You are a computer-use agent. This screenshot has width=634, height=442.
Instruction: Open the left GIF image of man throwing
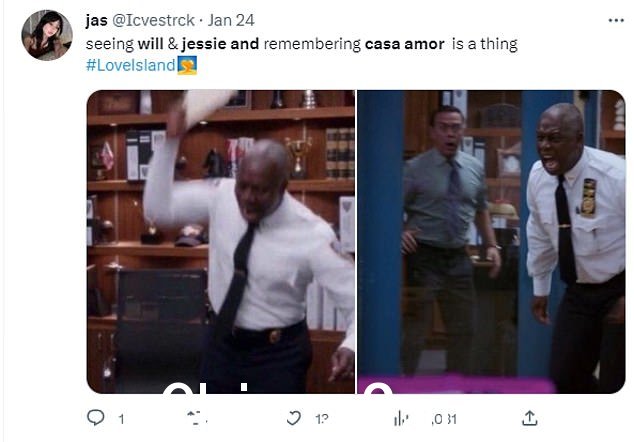(221, 241)
